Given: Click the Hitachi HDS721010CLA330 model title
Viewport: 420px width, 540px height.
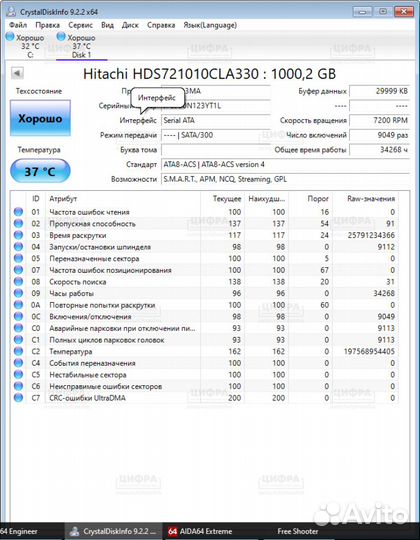Looking at the screenshot, I should tap(209, 74).
